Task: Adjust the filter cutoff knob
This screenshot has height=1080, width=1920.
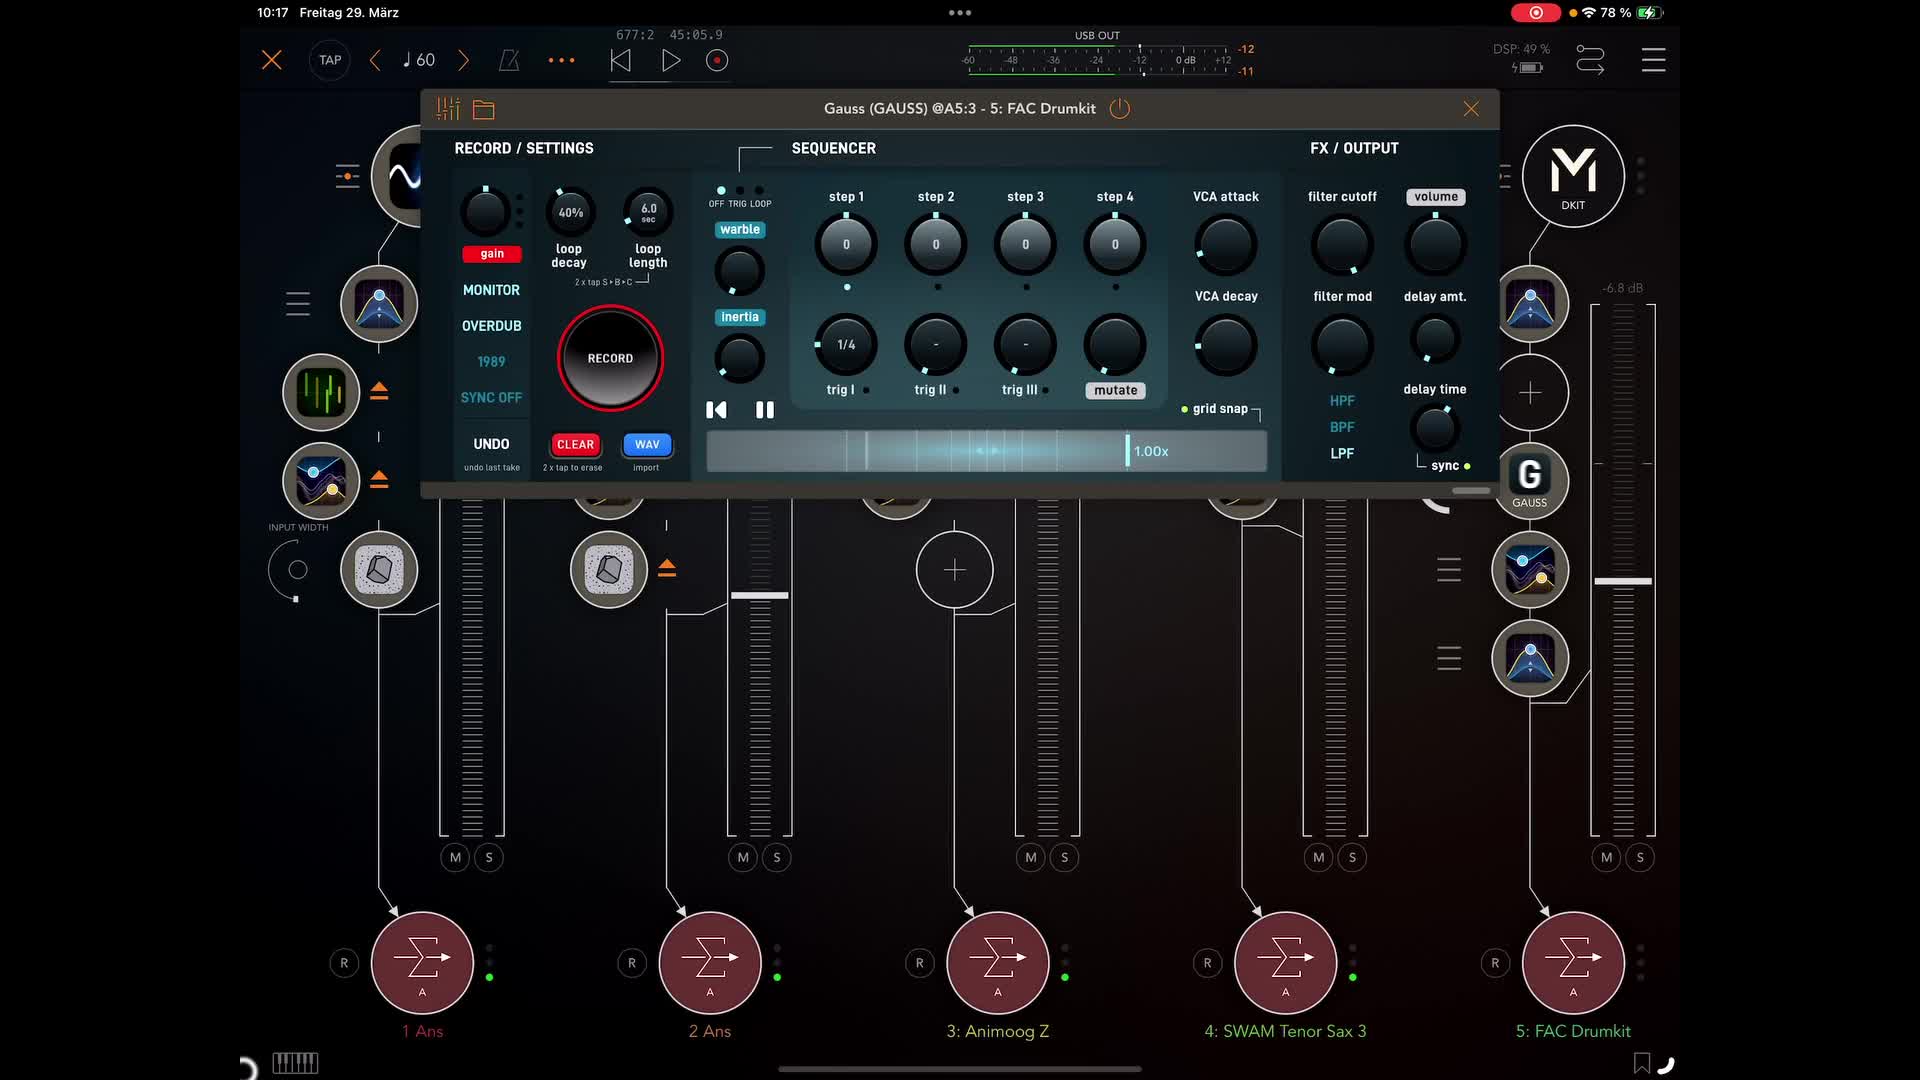Action: tap(1342, 244)
